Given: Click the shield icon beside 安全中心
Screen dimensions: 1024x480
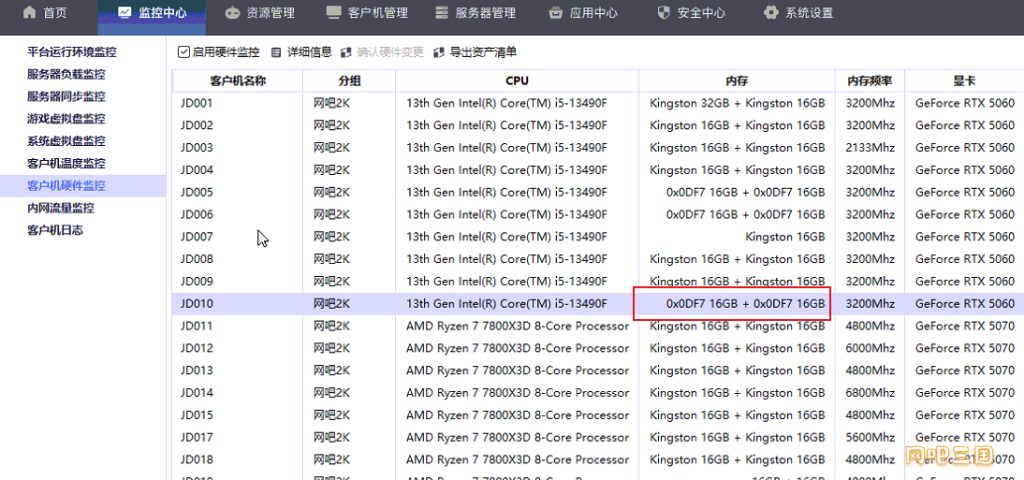Looking at the screenshot, I should pos(664,12).
